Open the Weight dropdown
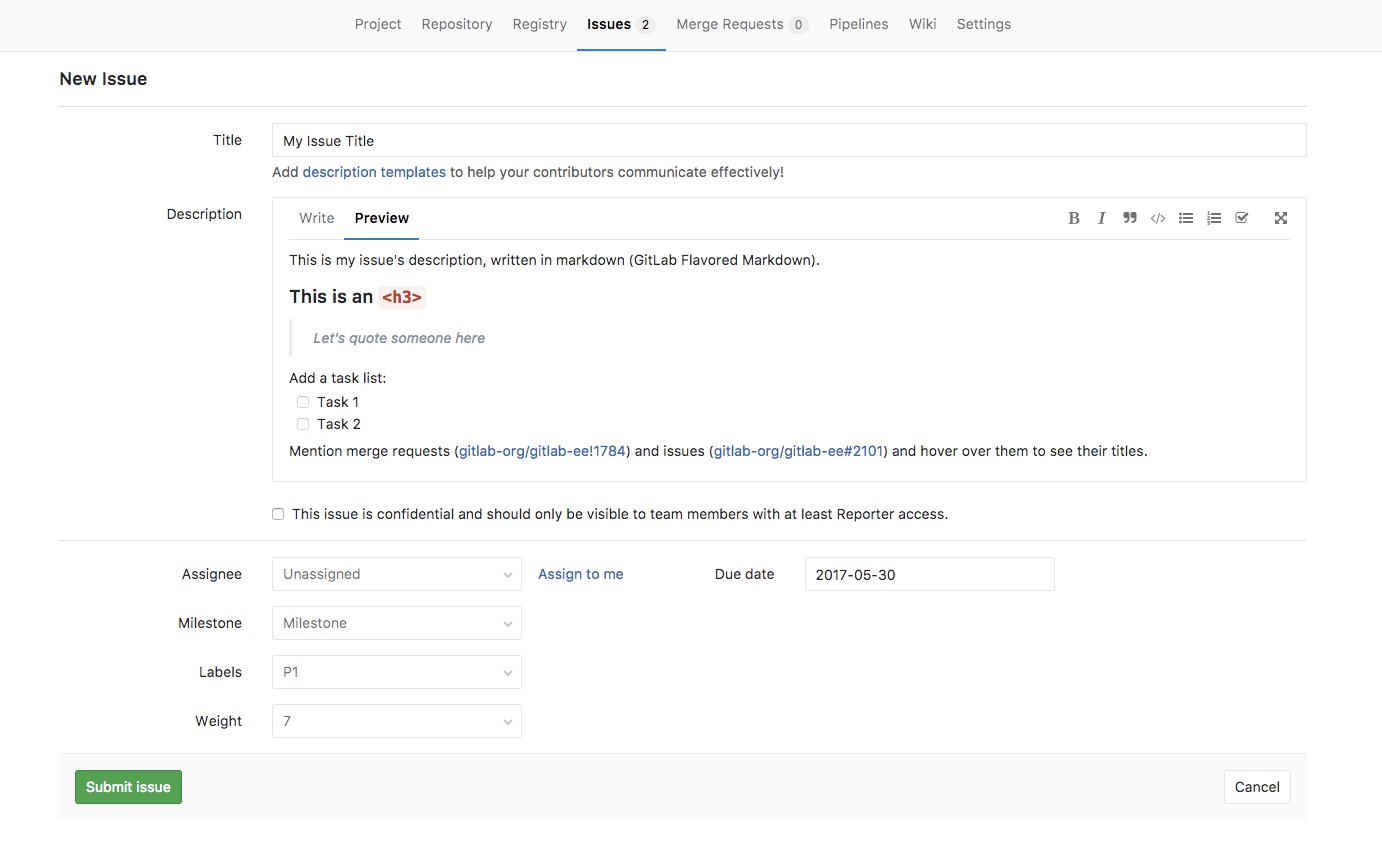The width and height of the screenshot is (1382, 855). pyautogui.click(x=396, y=721)
